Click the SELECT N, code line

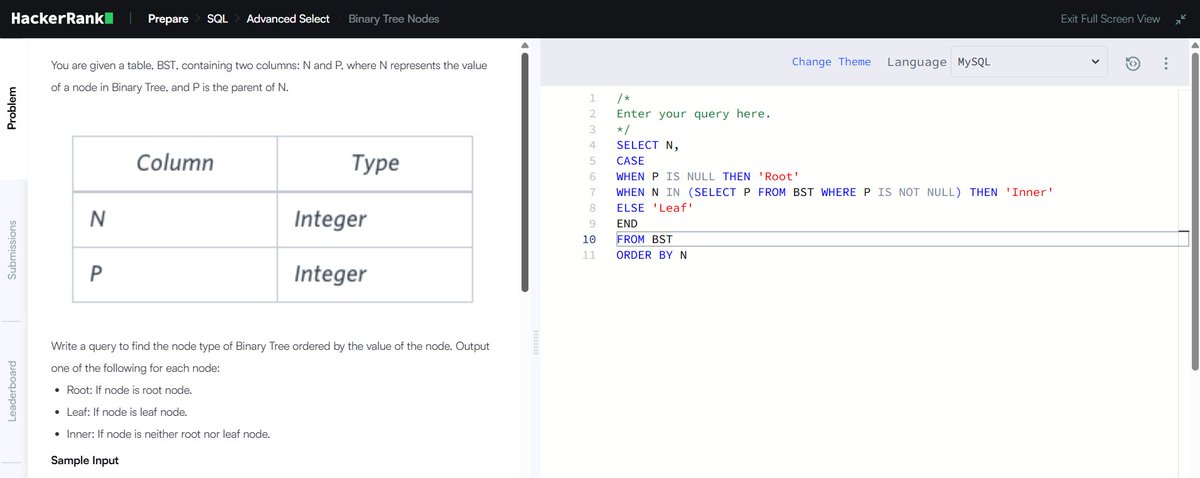[x=648, y=145]
